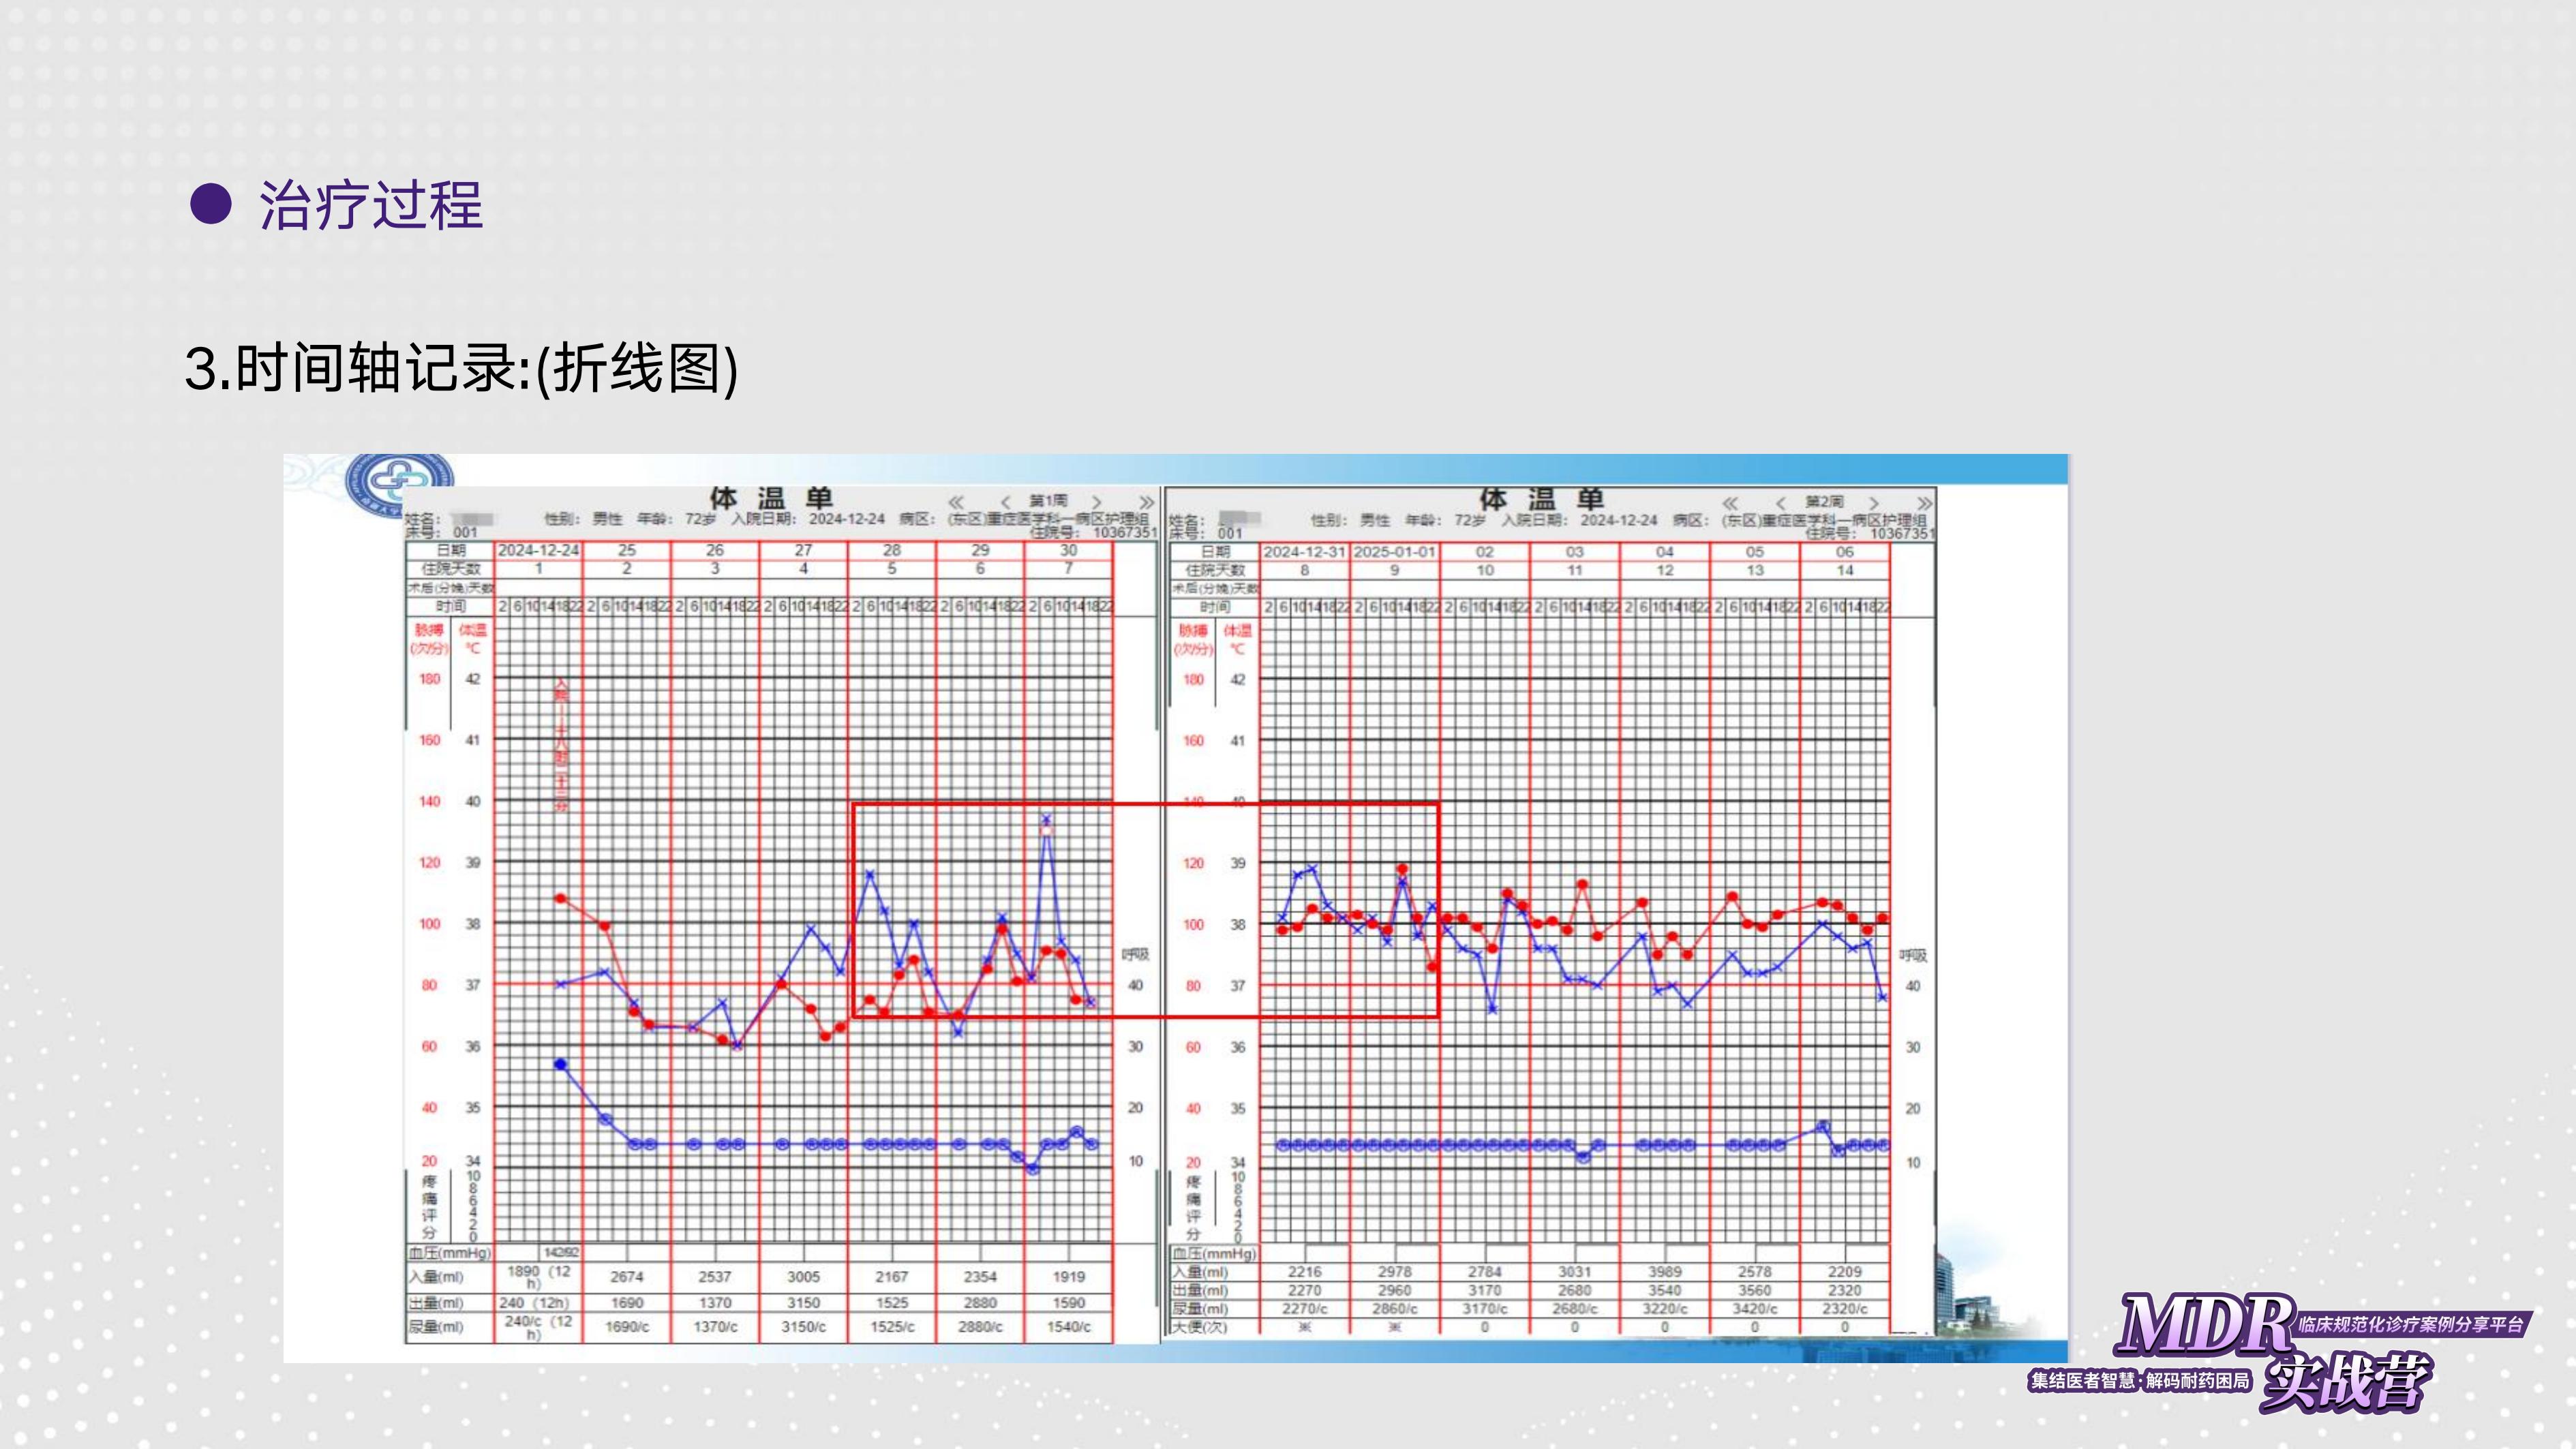Click the 临床规范化诊疗案例分享平台 banner
2576x1449 pixels.
point(2411,1324)
